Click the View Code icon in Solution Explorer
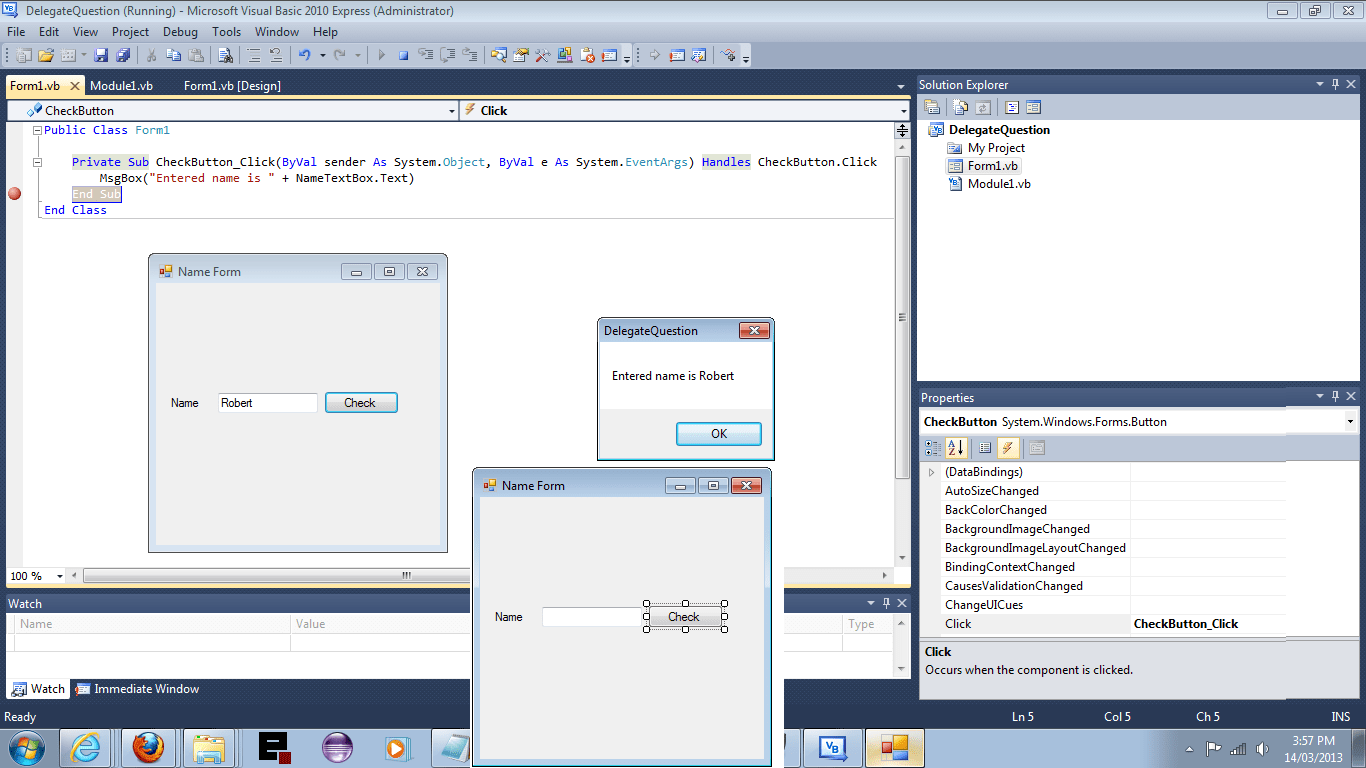The width and height of the screenshot is (1366, 768). (1012, 107)
